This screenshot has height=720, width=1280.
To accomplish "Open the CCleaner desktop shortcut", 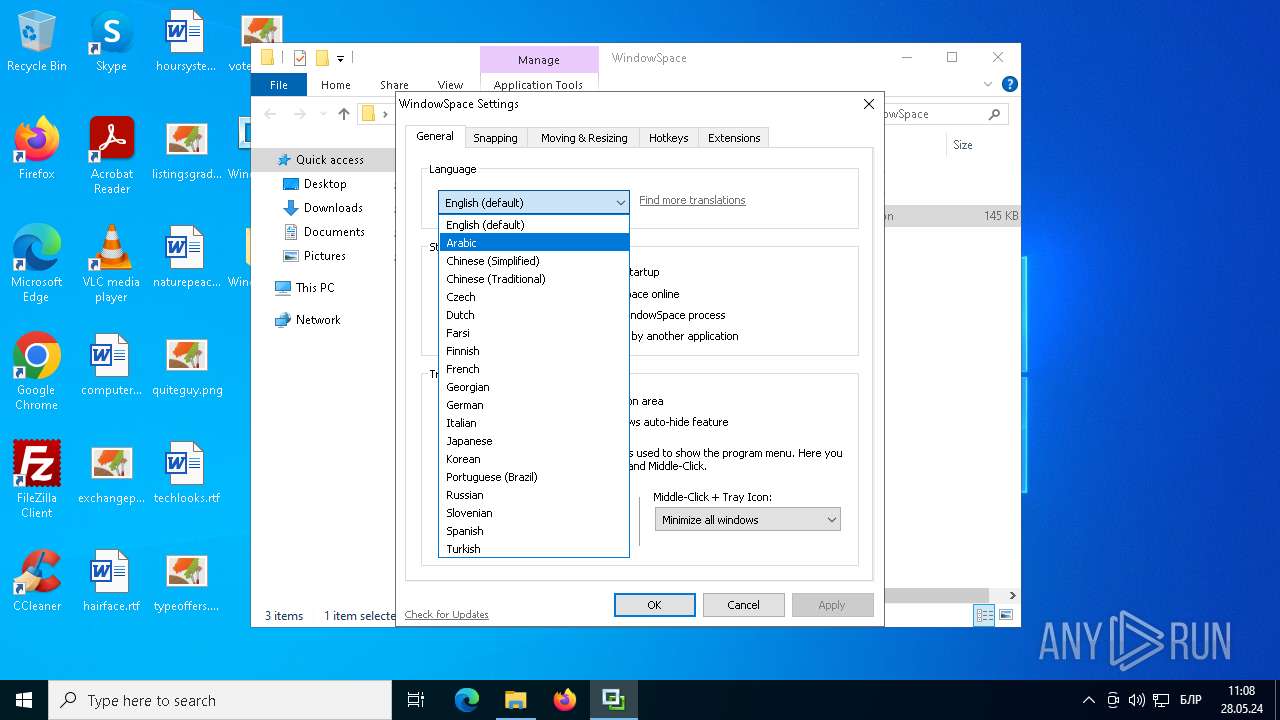I will (x=37, y=580).
